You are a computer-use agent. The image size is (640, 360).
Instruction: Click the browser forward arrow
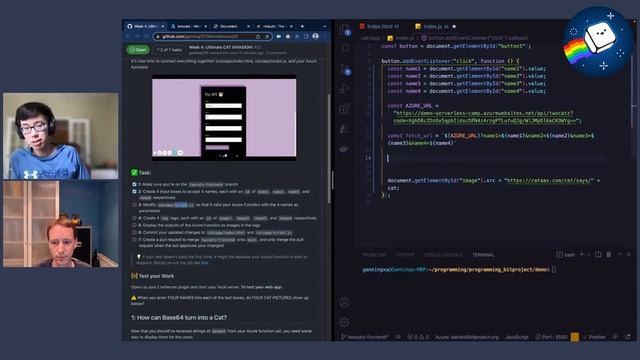(138, 36)
